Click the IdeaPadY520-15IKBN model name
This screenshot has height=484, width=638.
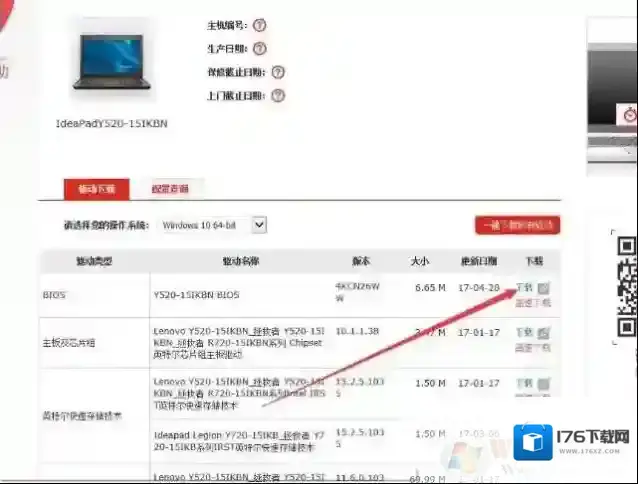(x=111, y=124)
